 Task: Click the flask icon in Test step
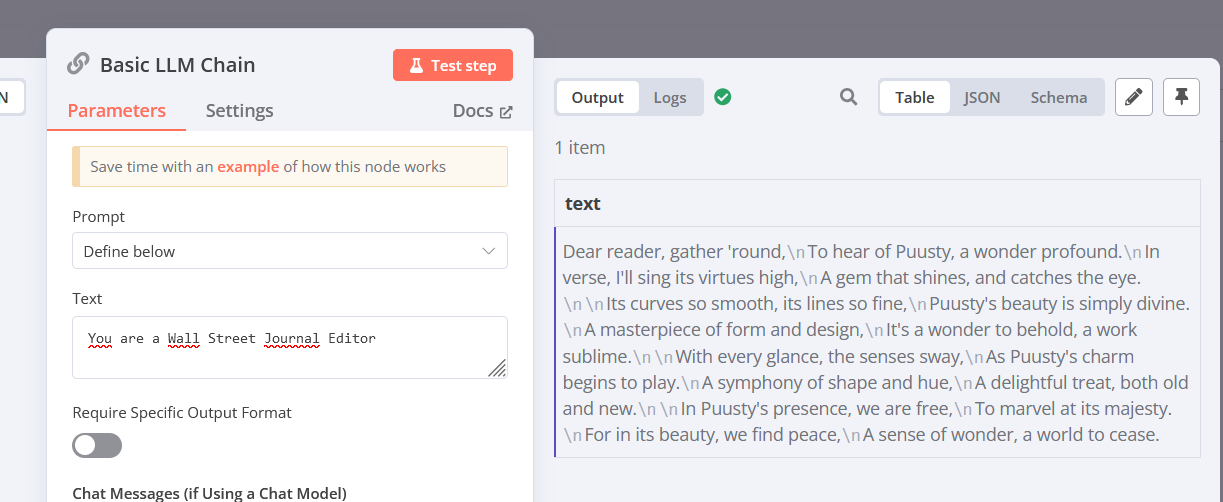[416, 66]
